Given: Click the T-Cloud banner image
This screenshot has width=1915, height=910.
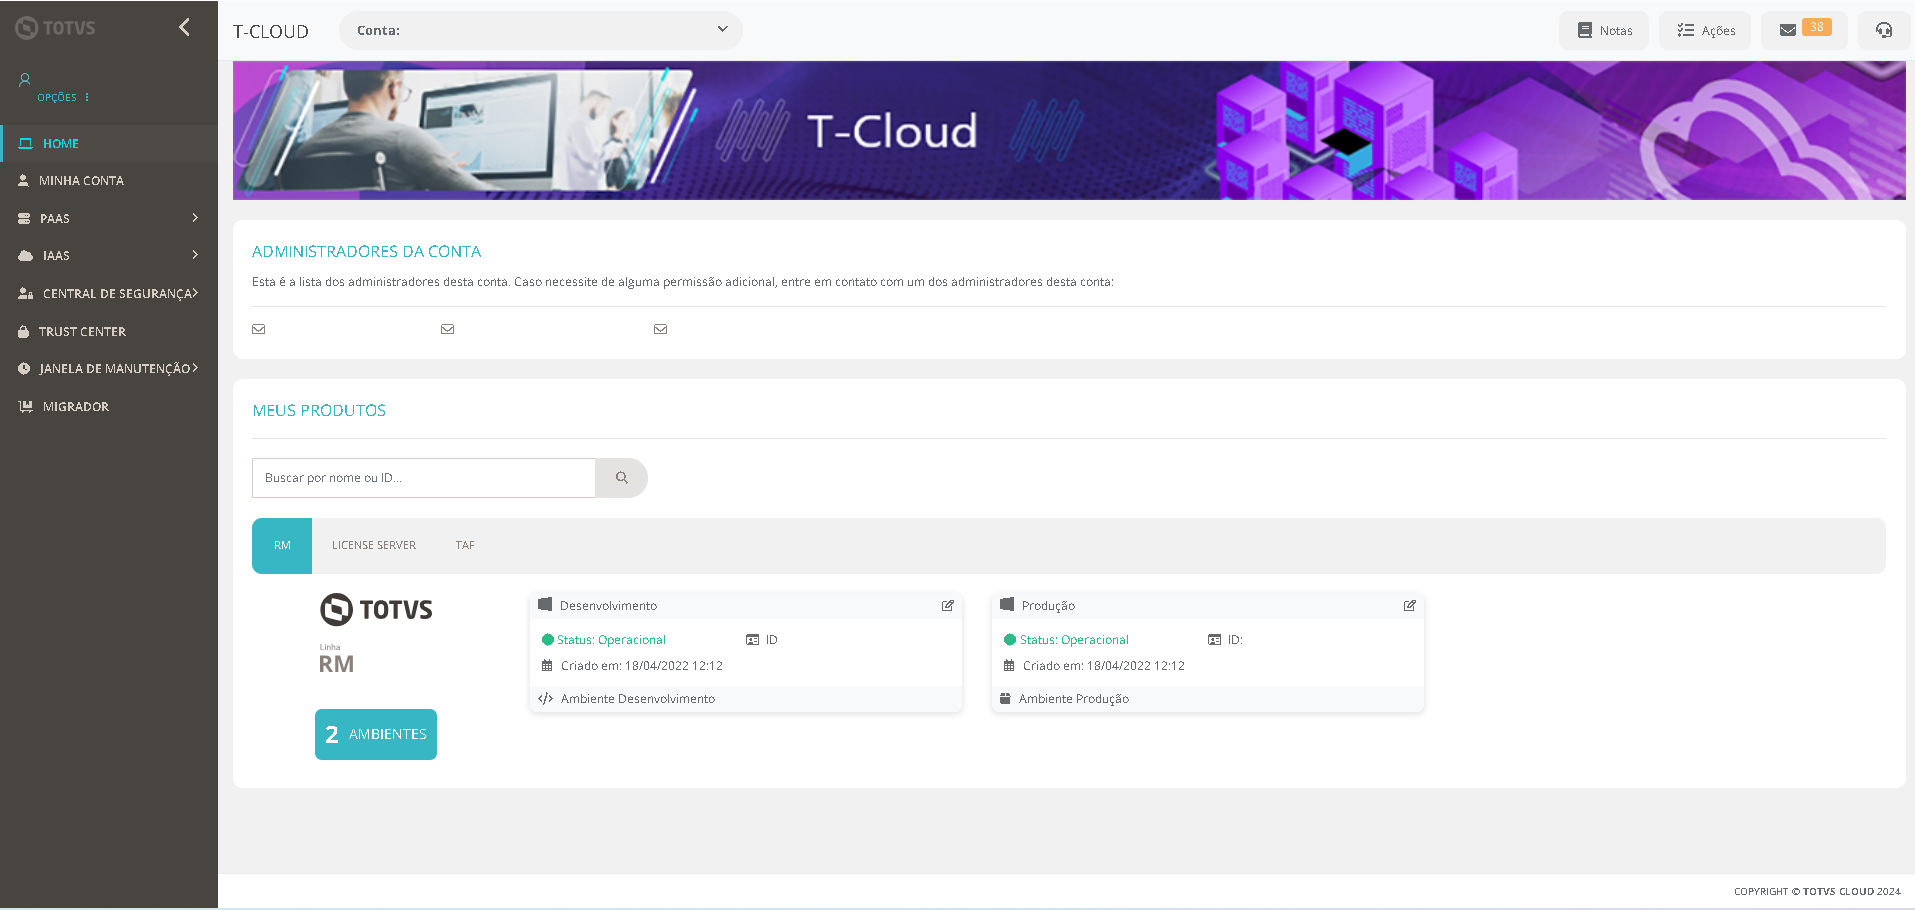Looking at the screenshot, I should point(1069,130).
